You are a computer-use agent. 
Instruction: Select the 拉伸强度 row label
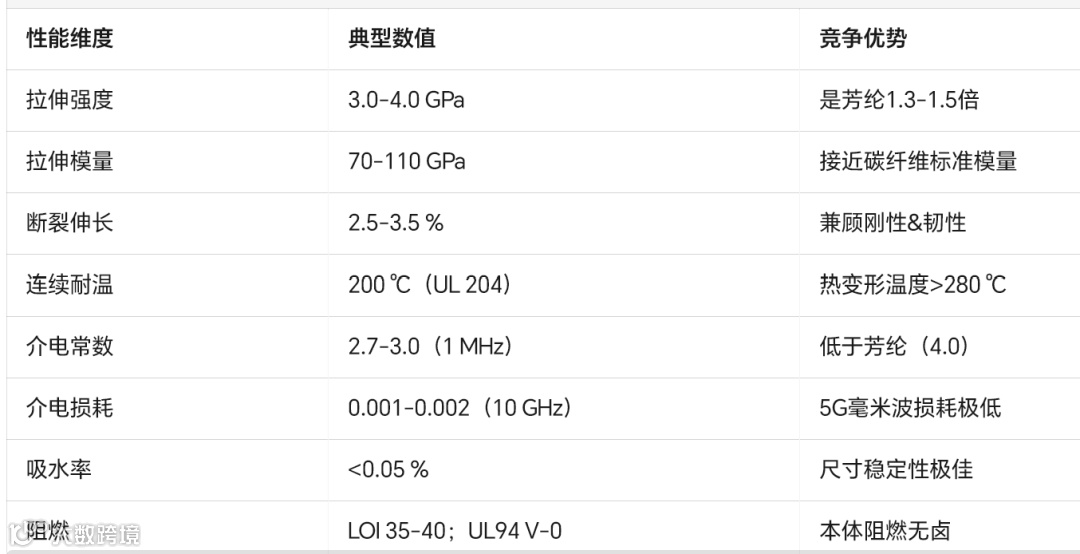(x=70, y=100)
